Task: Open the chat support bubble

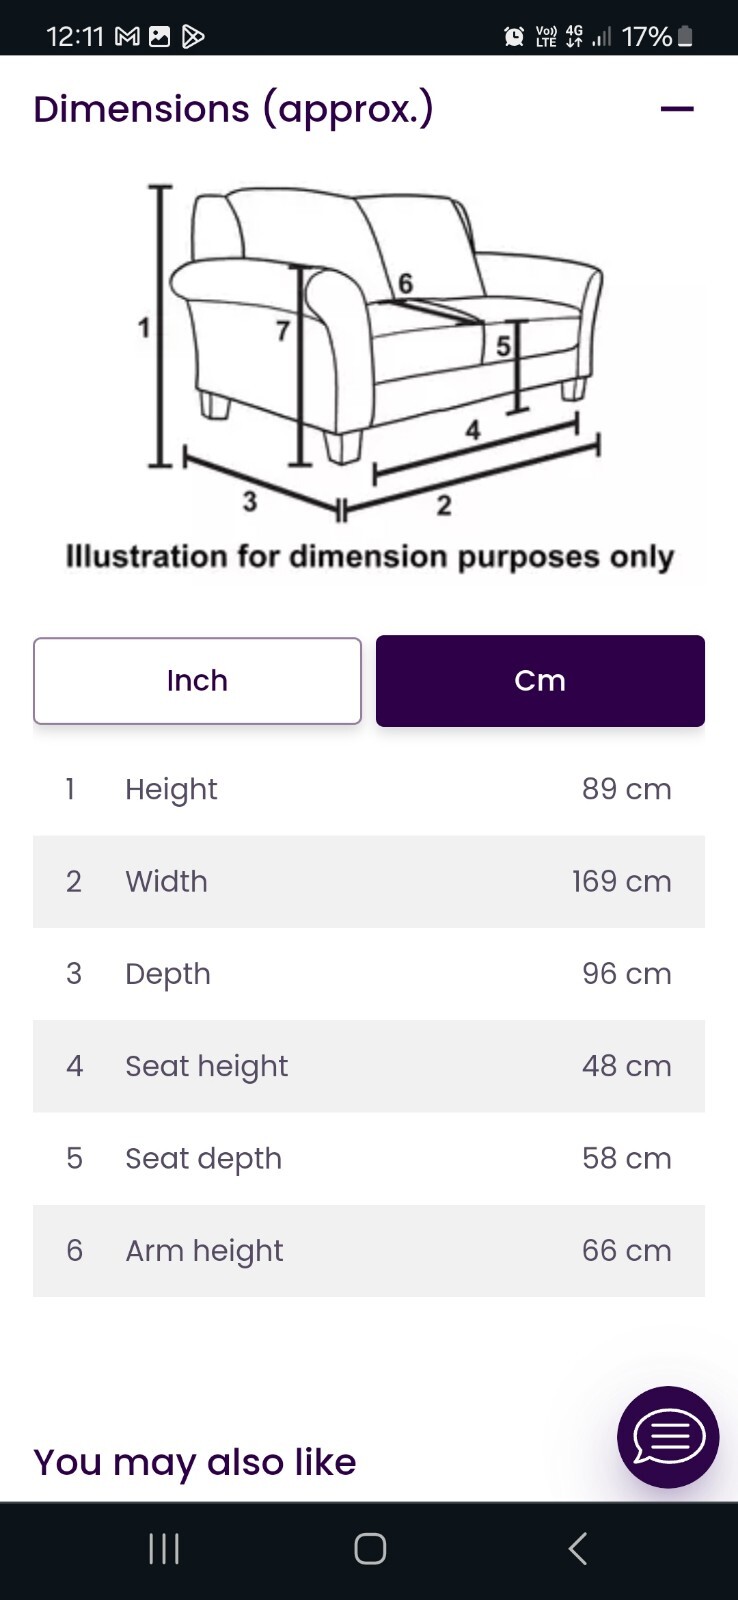Action: coord(668,1437)
